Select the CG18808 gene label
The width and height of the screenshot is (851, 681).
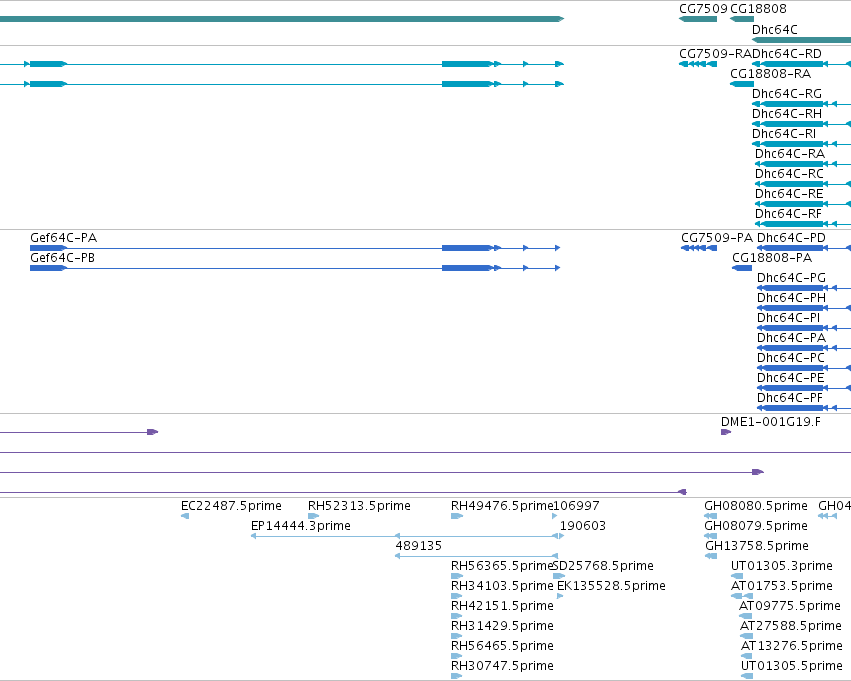click(x=758, y=9)
